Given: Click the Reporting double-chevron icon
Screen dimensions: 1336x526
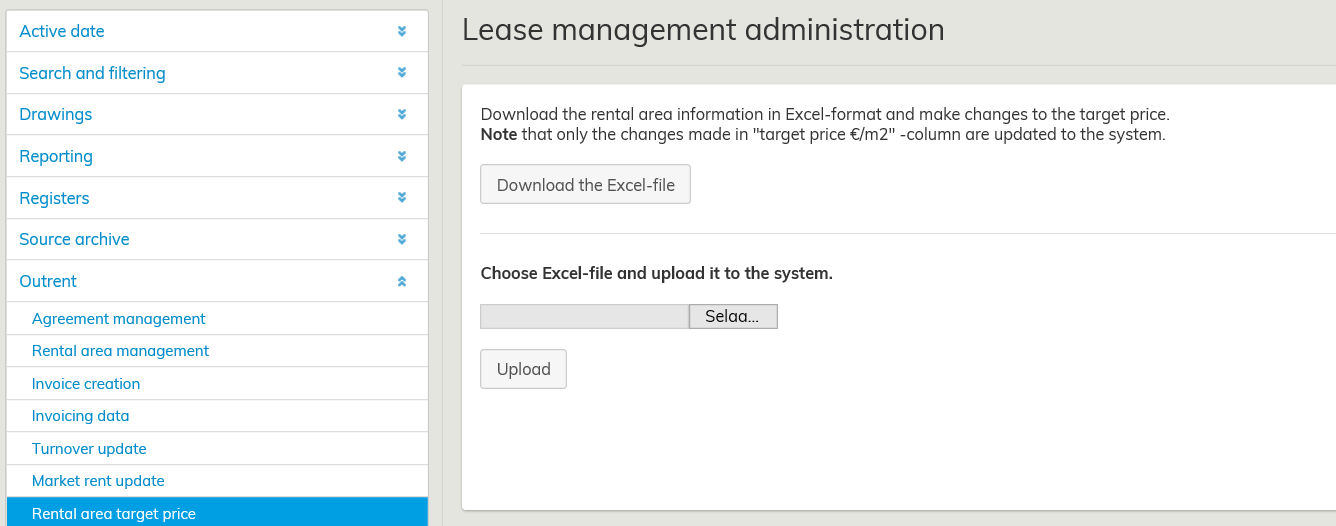Looking at the screenshot, I should point(401,156).
